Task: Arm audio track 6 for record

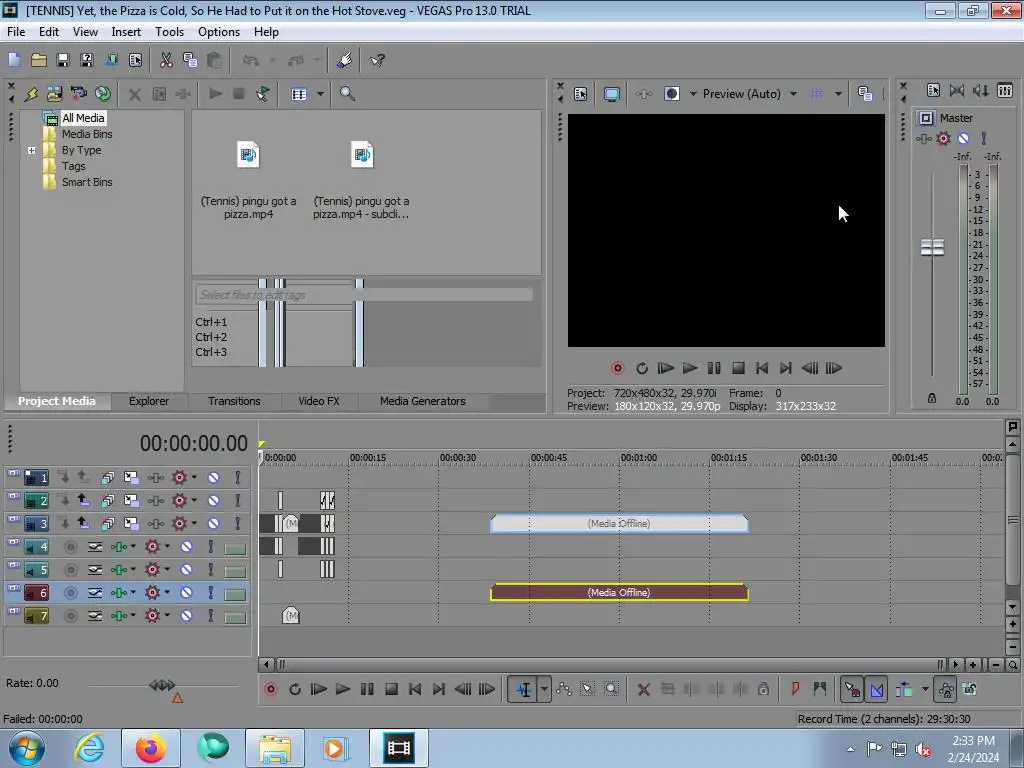Action: (71, 592)
